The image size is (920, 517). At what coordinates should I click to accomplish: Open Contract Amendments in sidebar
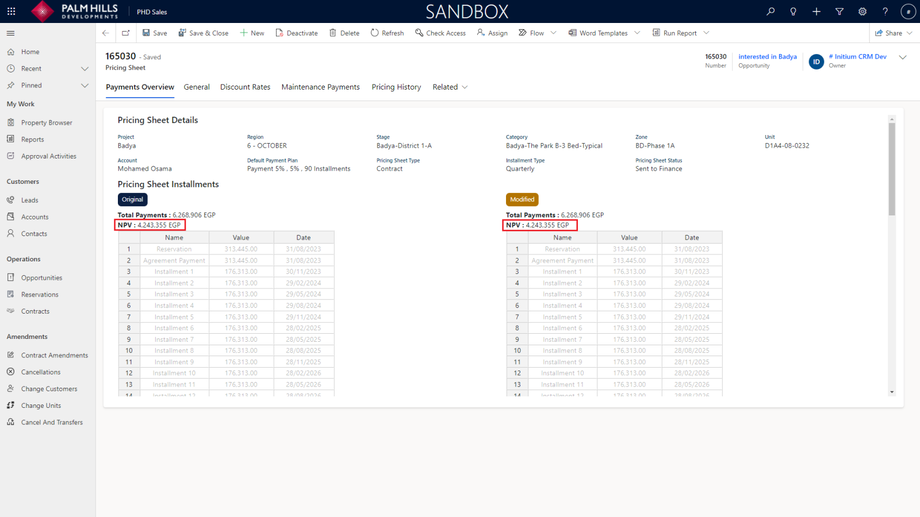54,355
